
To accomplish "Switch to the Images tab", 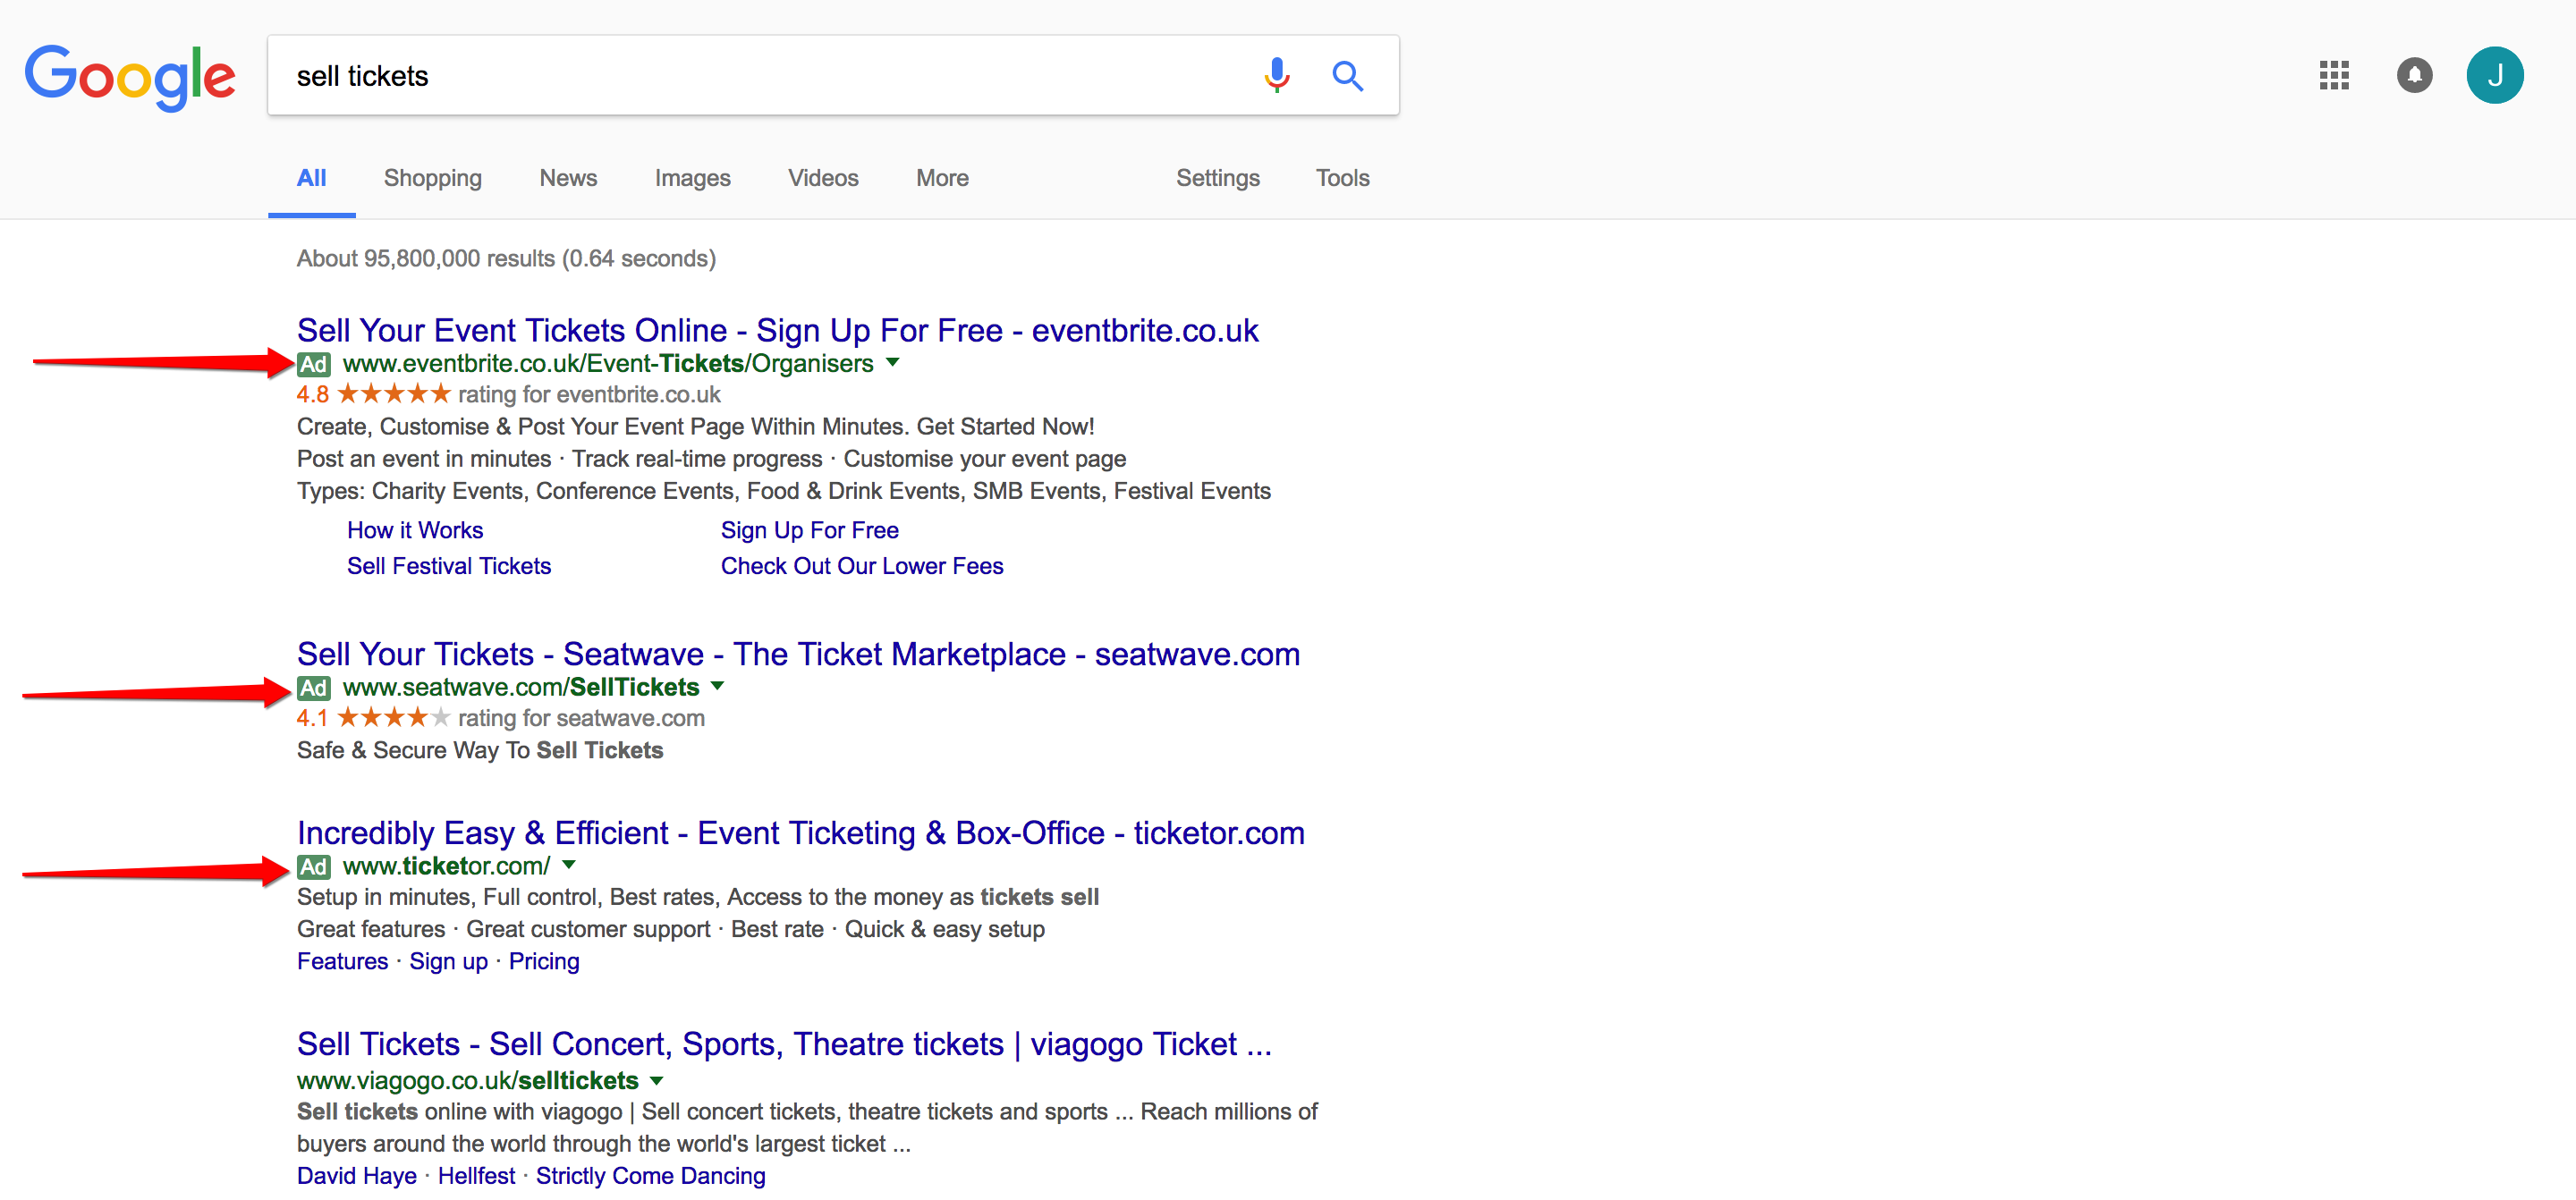I will 692,178.
